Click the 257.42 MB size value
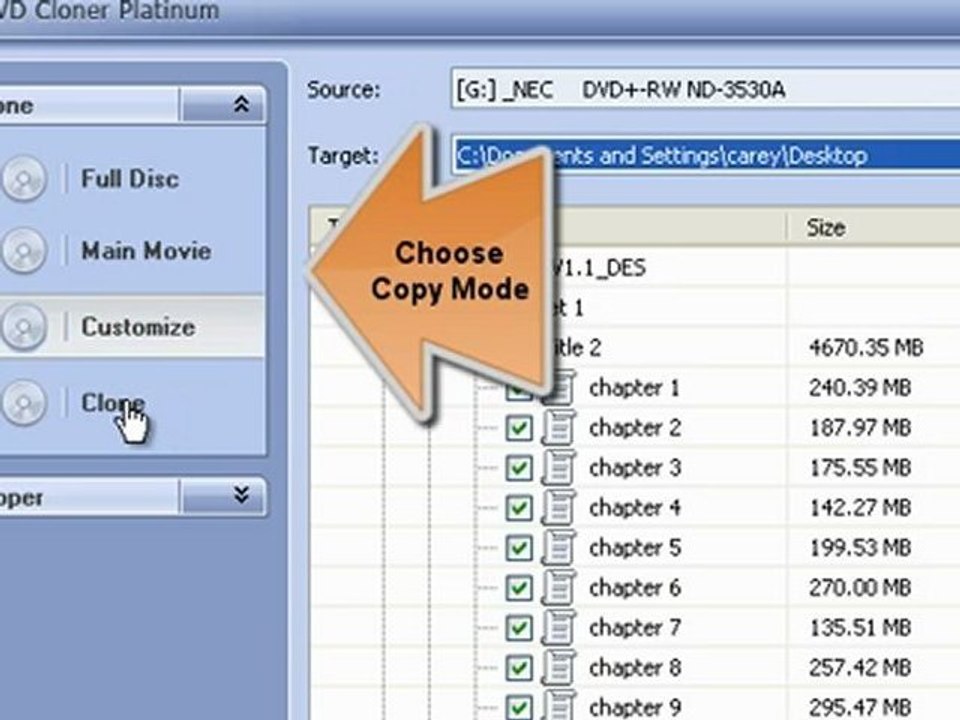Screen dimensions: 960x720 [x=860, y=668]
